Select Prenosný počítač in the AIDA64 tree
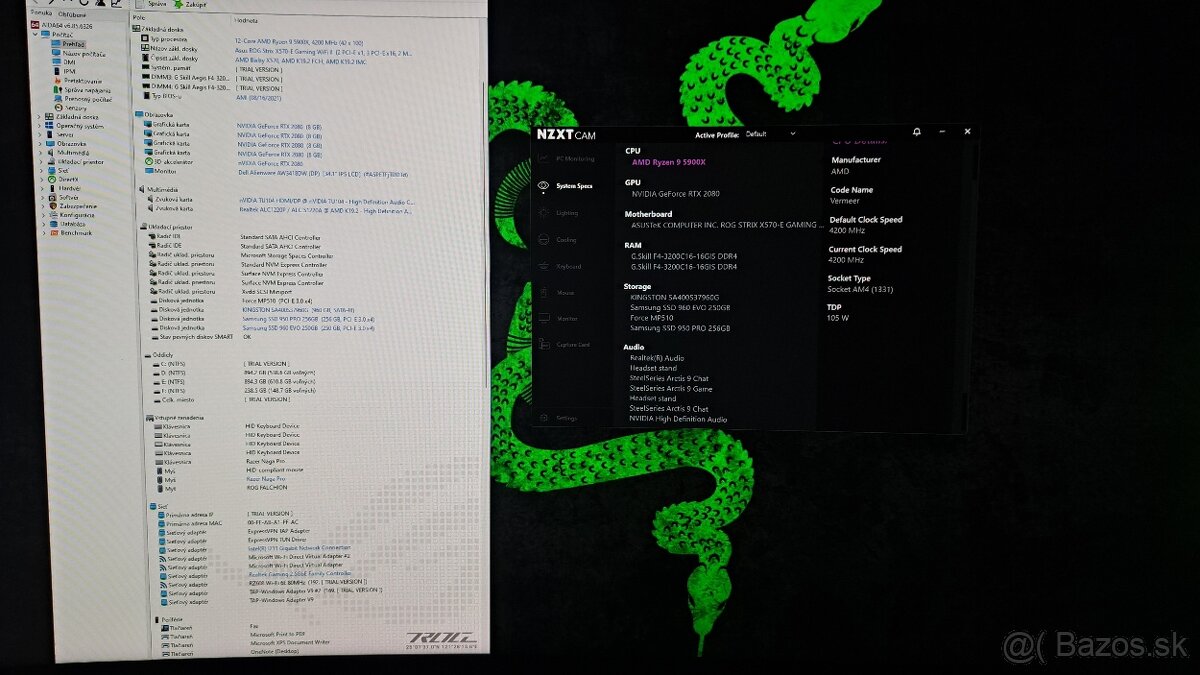Image resolution: width=1200 pixels, height=675 pixels. pos(81,98)
